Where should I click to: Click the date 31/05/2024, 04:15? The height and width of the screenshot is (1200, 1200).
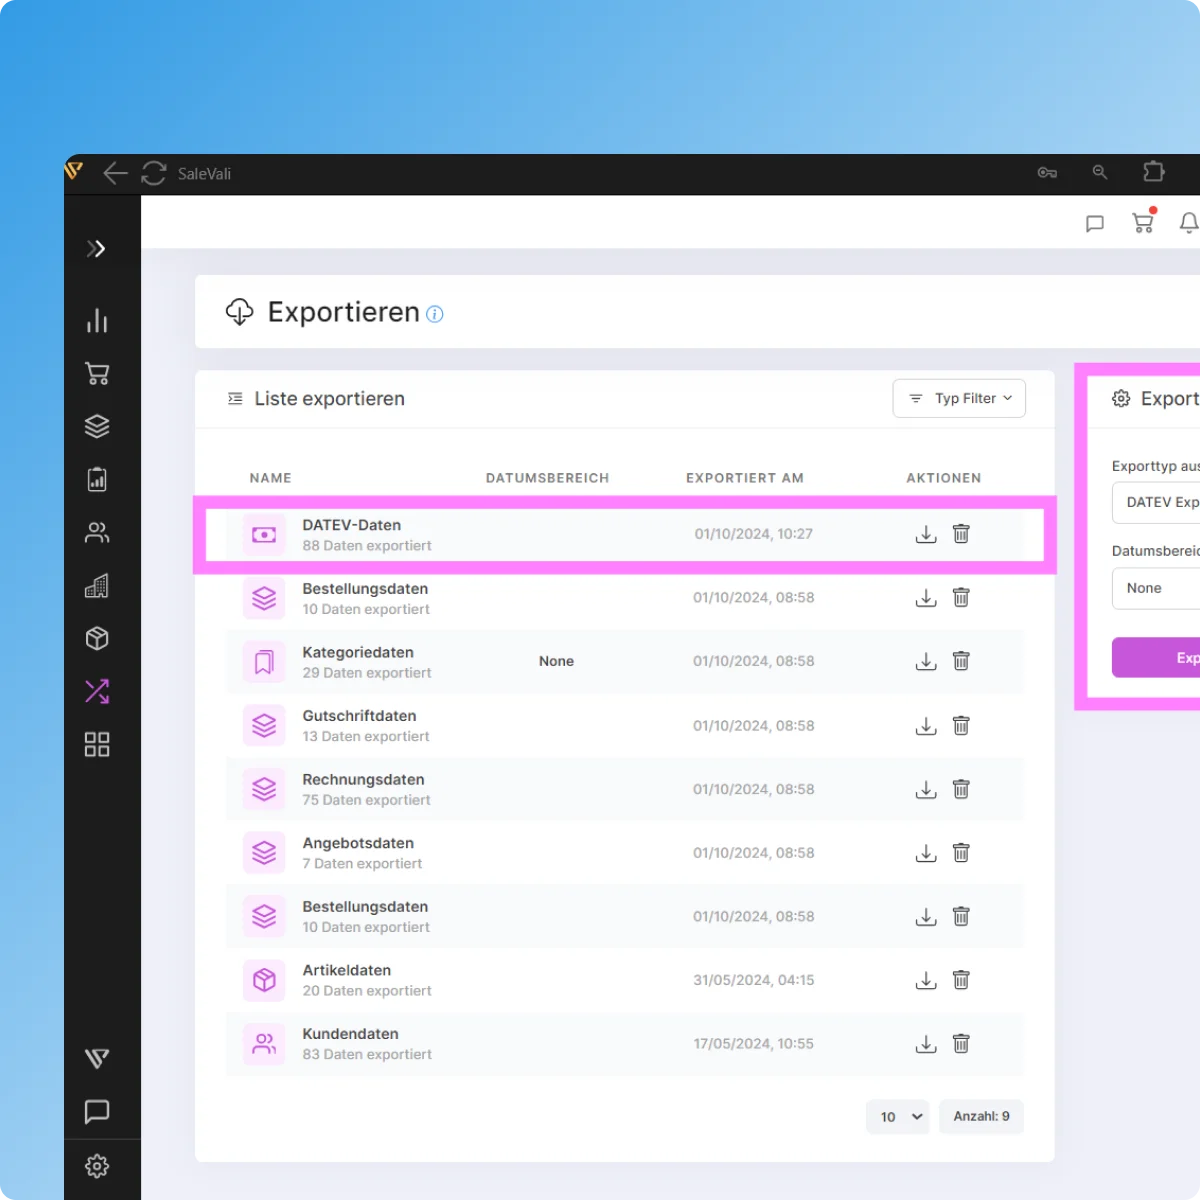754,980
